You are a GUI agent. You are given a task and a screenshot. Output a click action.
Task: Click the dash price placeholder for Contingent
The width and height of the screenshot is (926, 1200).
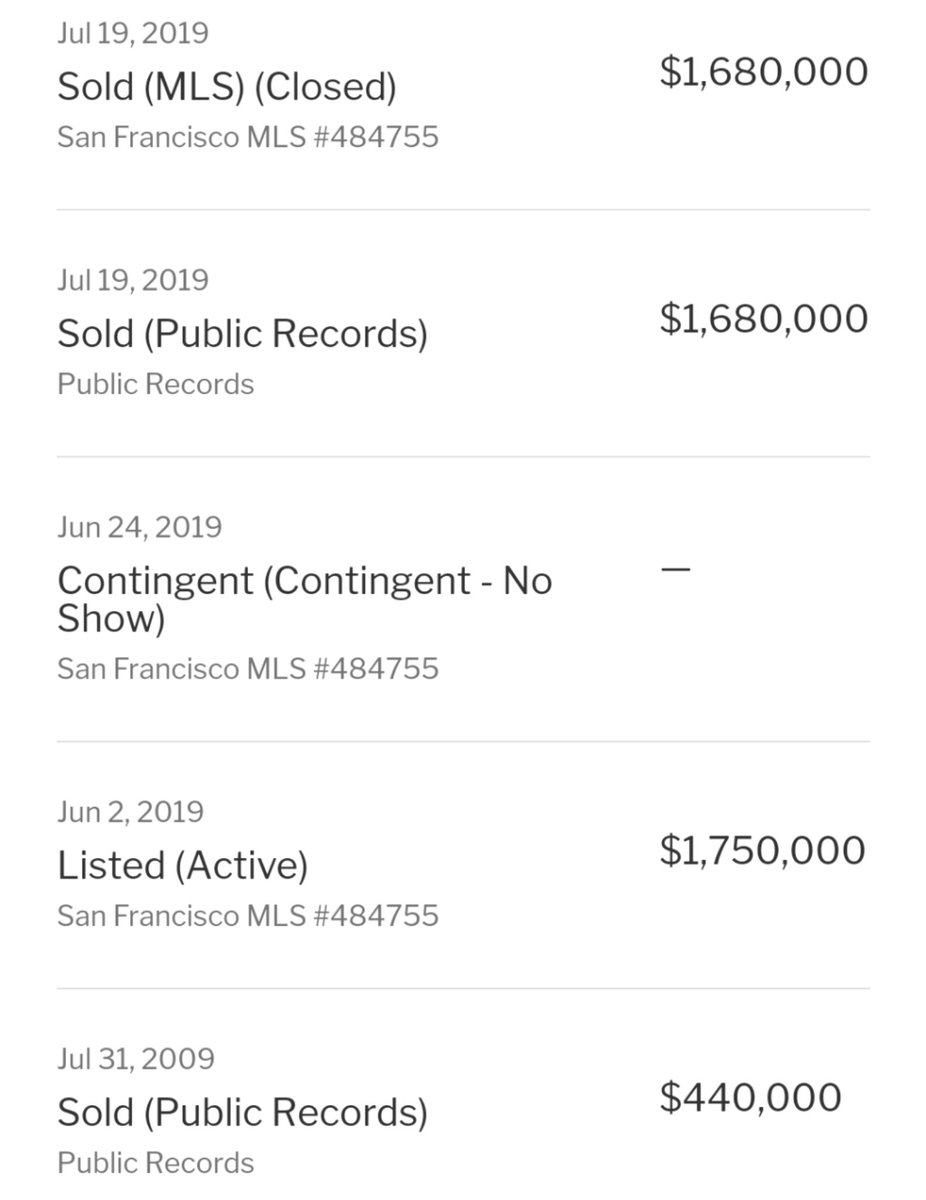pos(676,569)
